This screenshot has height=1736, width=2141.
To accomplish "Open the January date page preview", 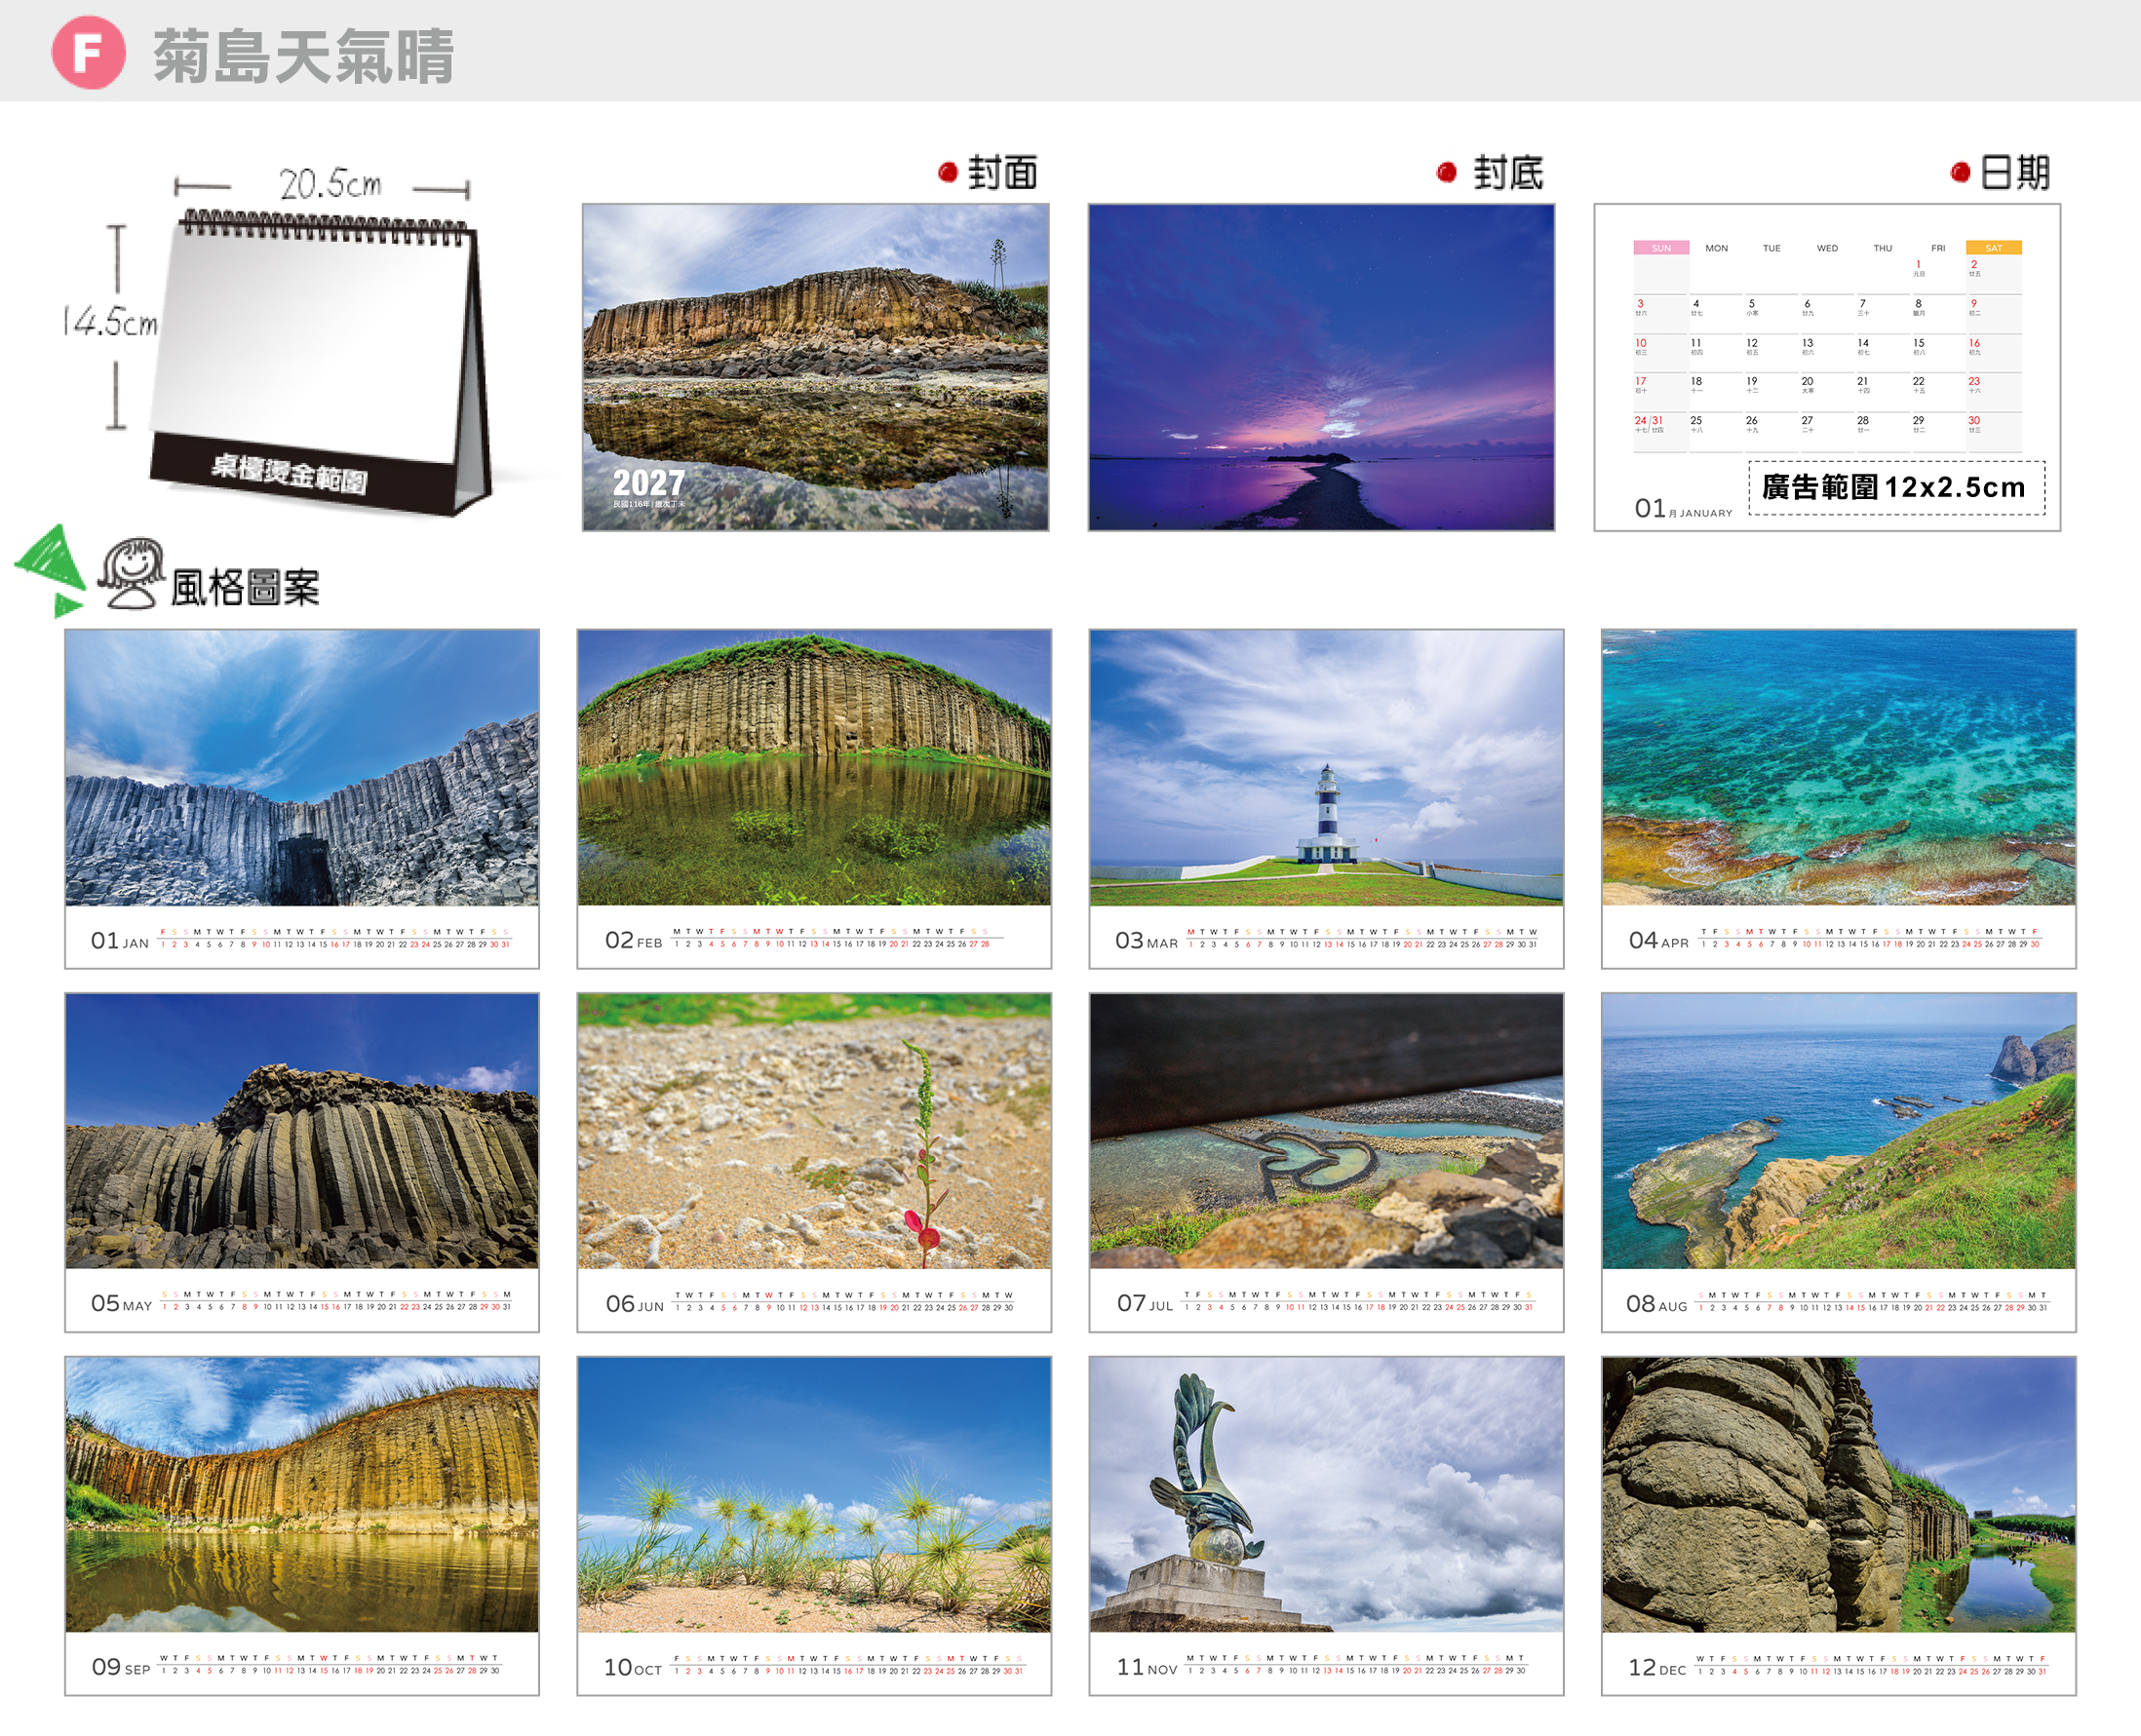I will (x=1827, y=367).
